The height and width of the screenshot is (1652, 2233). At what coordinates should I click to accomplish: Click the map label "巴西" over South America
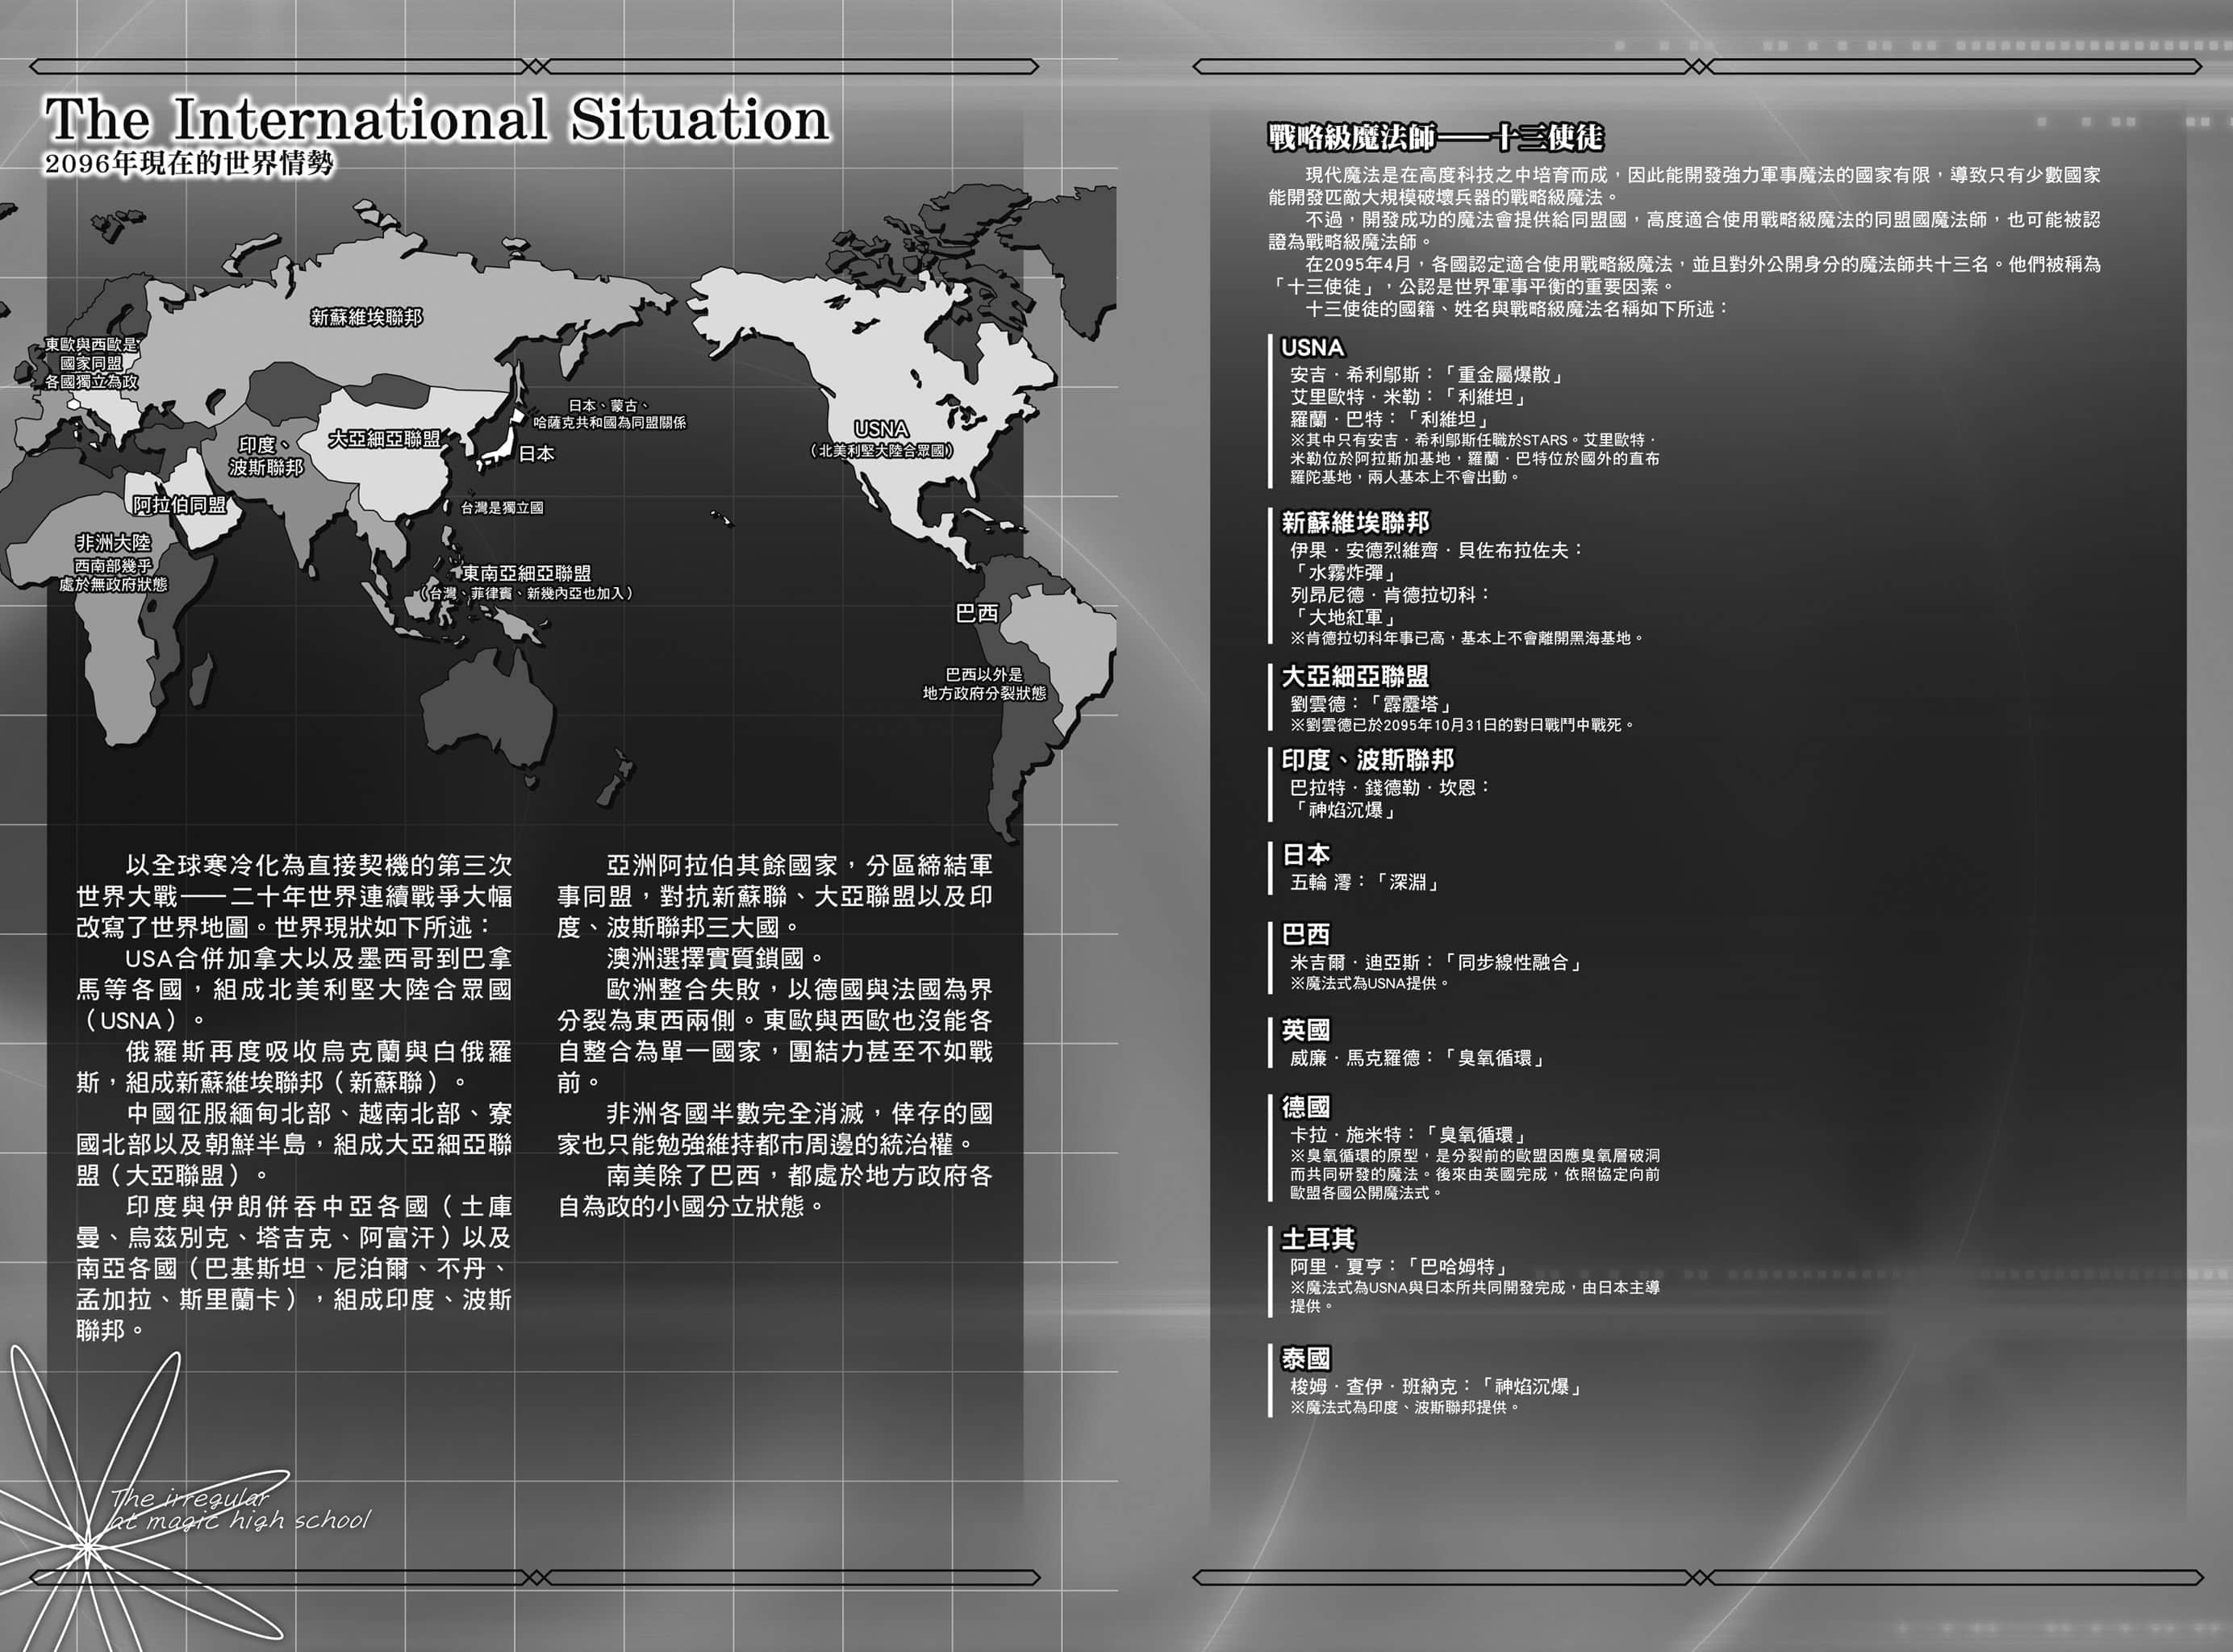[976, 613]
